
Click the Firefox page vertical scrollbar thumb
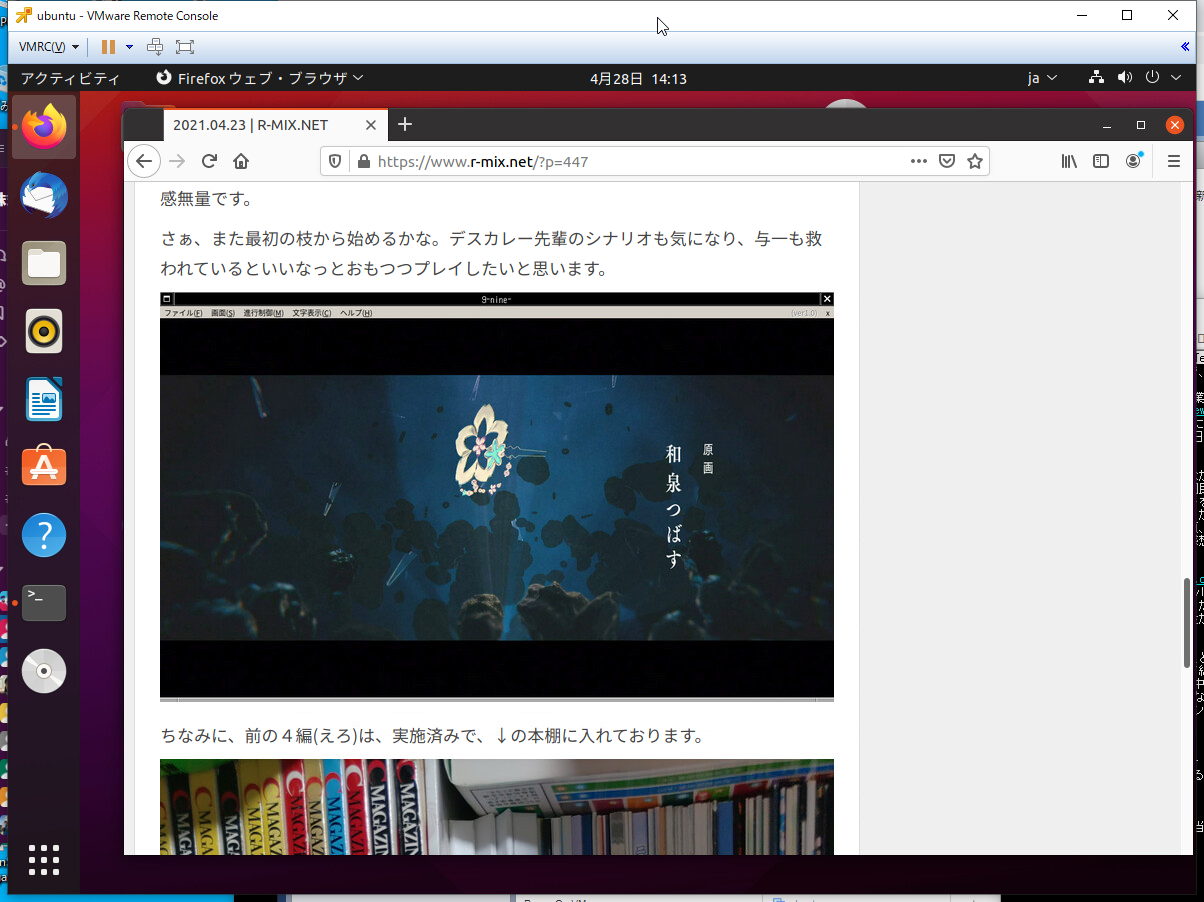click(x=1188, y=622)
